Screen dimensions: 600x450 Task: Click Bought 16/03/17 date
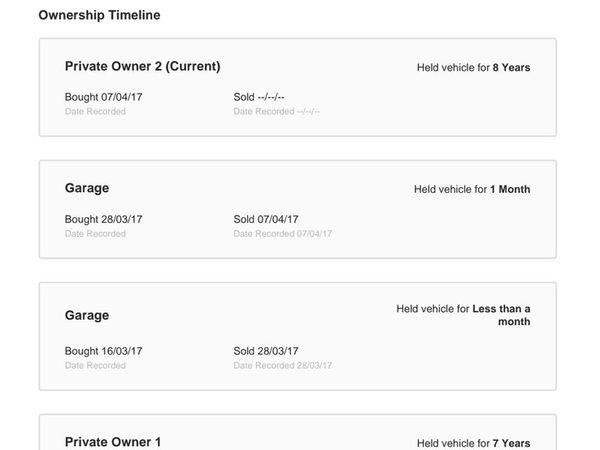coord(103,351)
